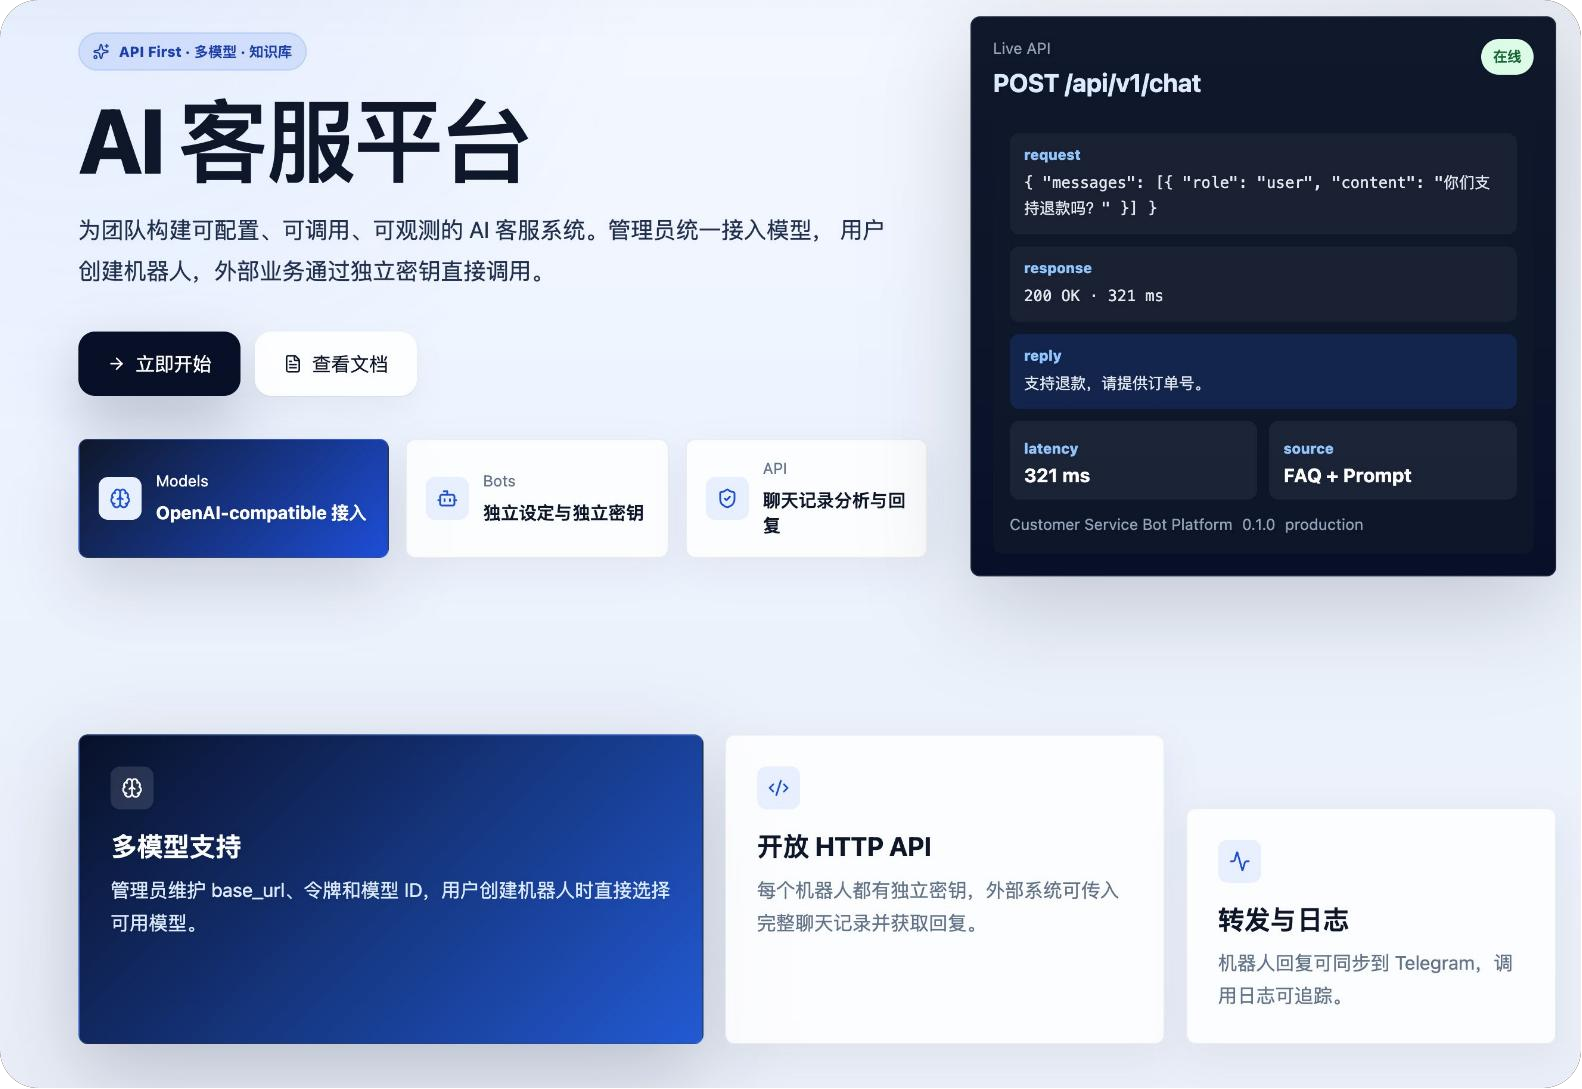The height and width of the screenshot is (1089, 1582).
Task: Click the Live API label
Action: 1022,48
